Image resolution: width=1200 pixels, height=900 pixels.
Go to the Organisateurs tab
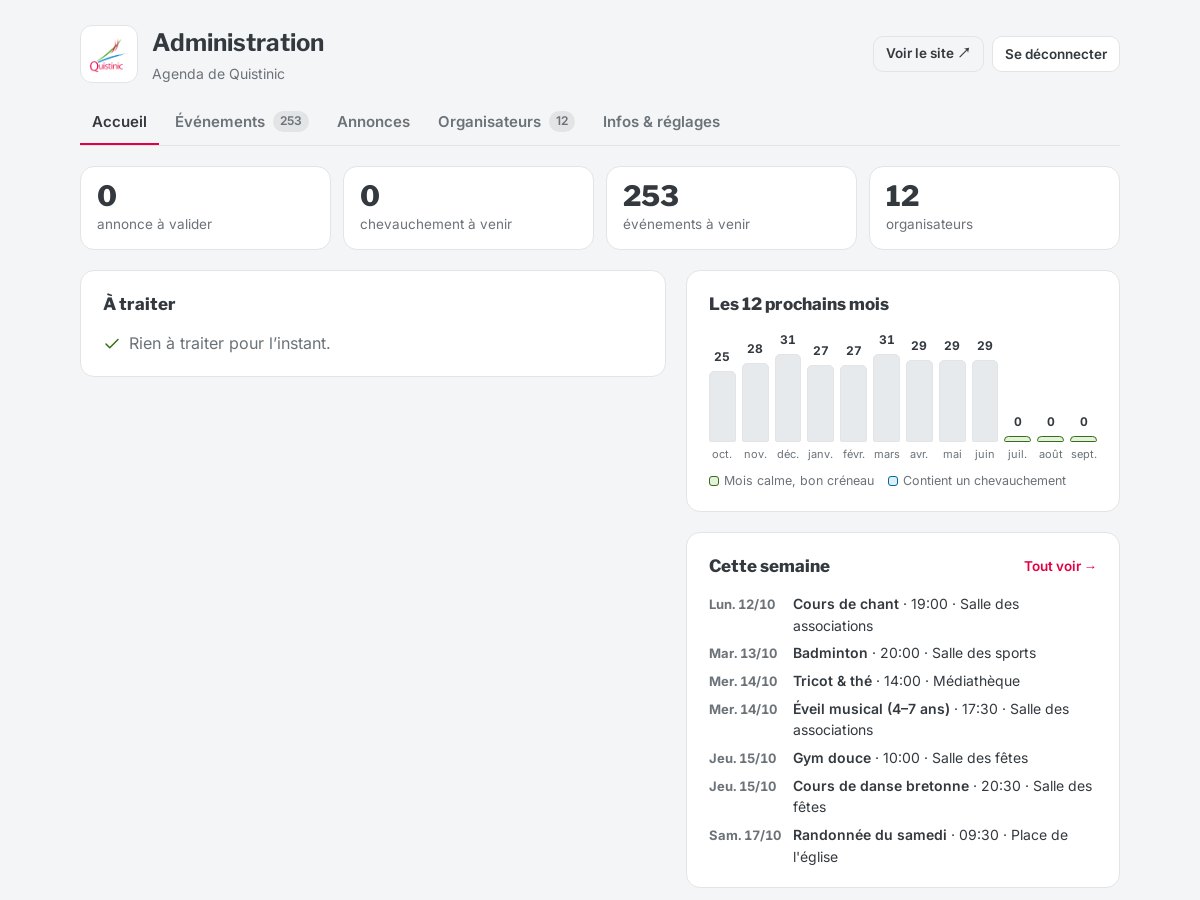click(506, 122)
